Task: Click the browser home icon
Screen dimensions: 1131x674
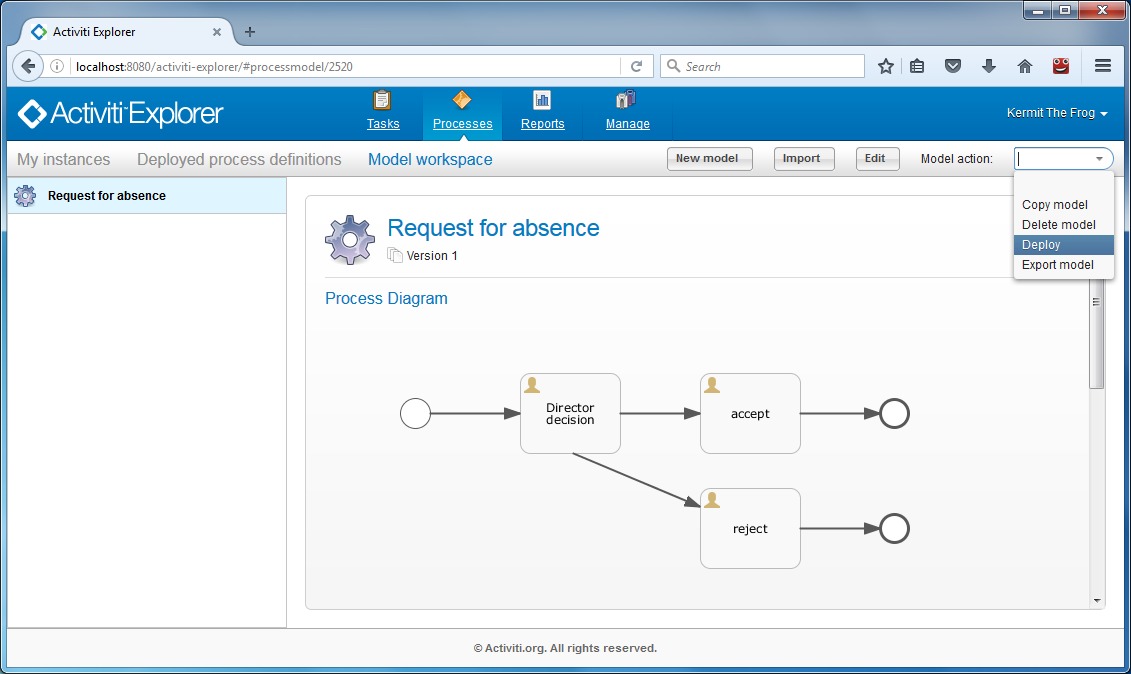Action: (x=1024, y=66)
